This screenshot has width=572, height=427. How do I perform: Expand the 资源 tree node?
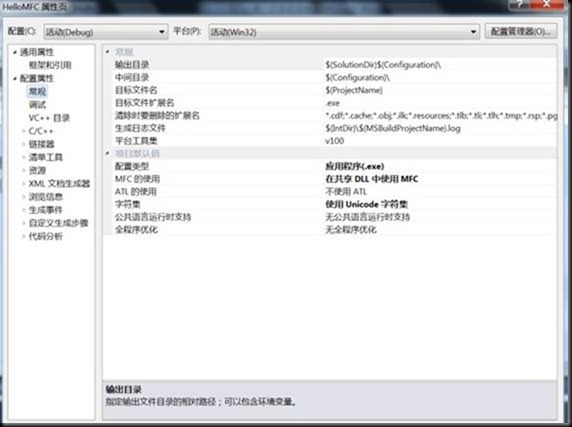click(x=24, y=170)
